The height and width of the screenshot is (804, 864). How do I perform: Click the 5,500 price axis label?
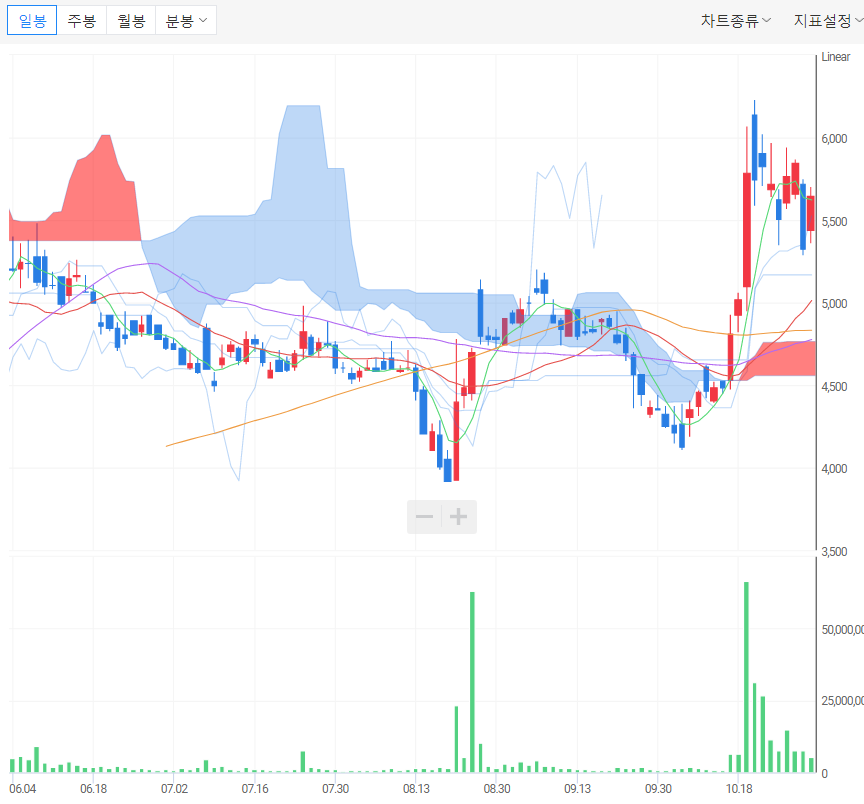(x=834, y=222)
